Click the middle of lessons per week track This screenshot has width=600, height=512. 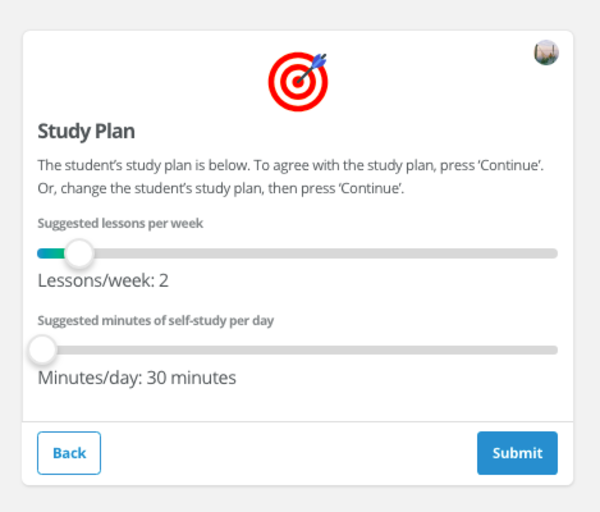click(297, 253)
